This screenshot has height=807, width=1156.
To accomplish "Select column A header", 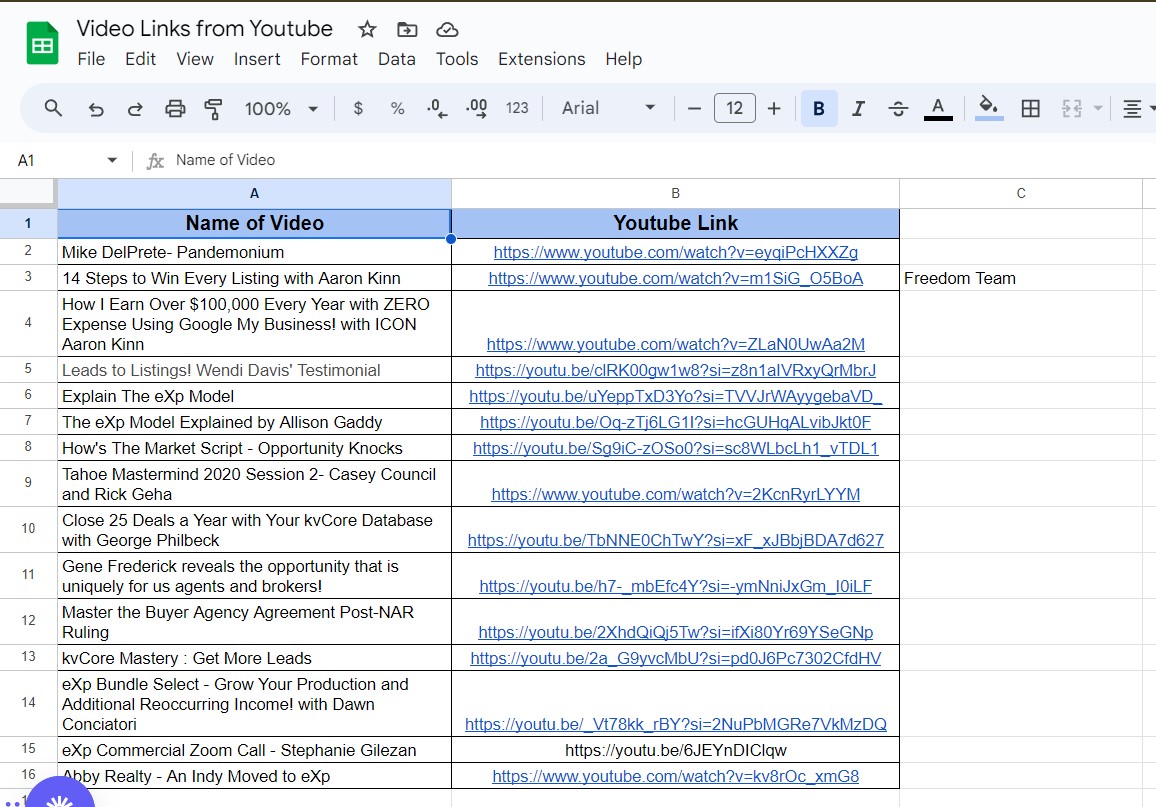I will click(x=254, y=193).
